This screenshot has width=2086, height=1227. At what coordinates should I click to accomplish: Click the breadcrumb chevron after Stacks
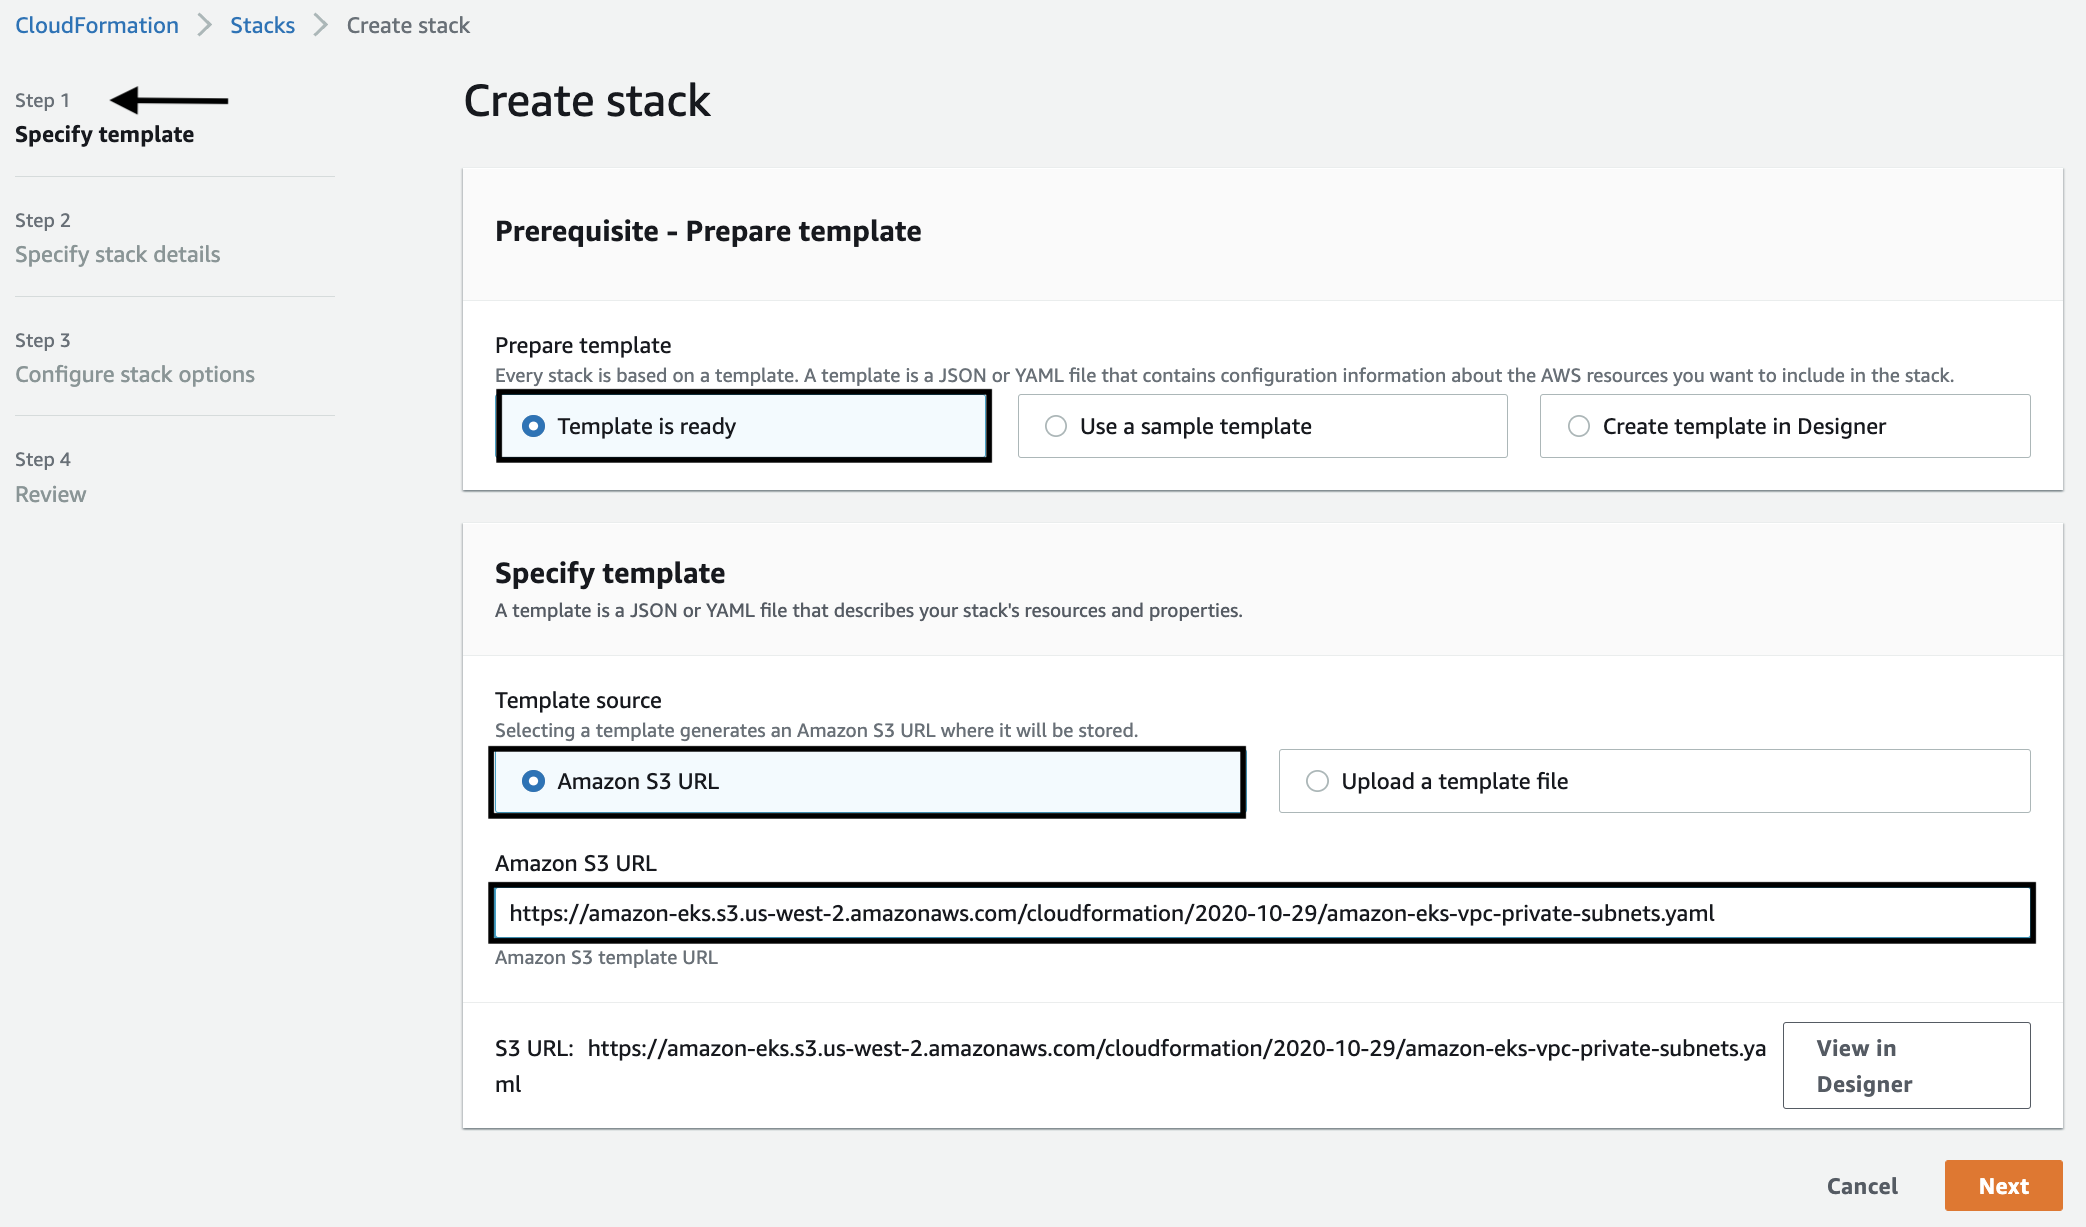(x=321, y=25)
